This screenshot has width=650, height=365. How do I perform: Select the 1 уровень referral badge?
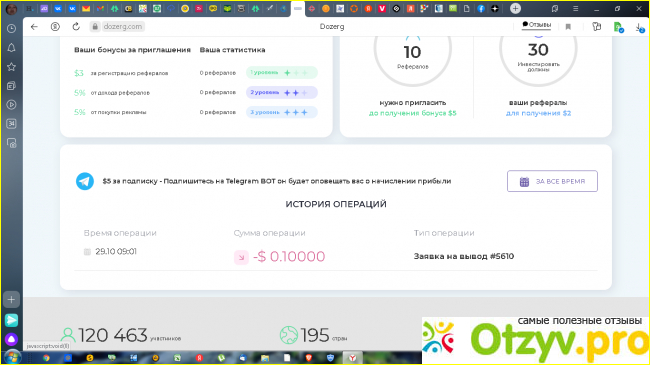point(281,73)
